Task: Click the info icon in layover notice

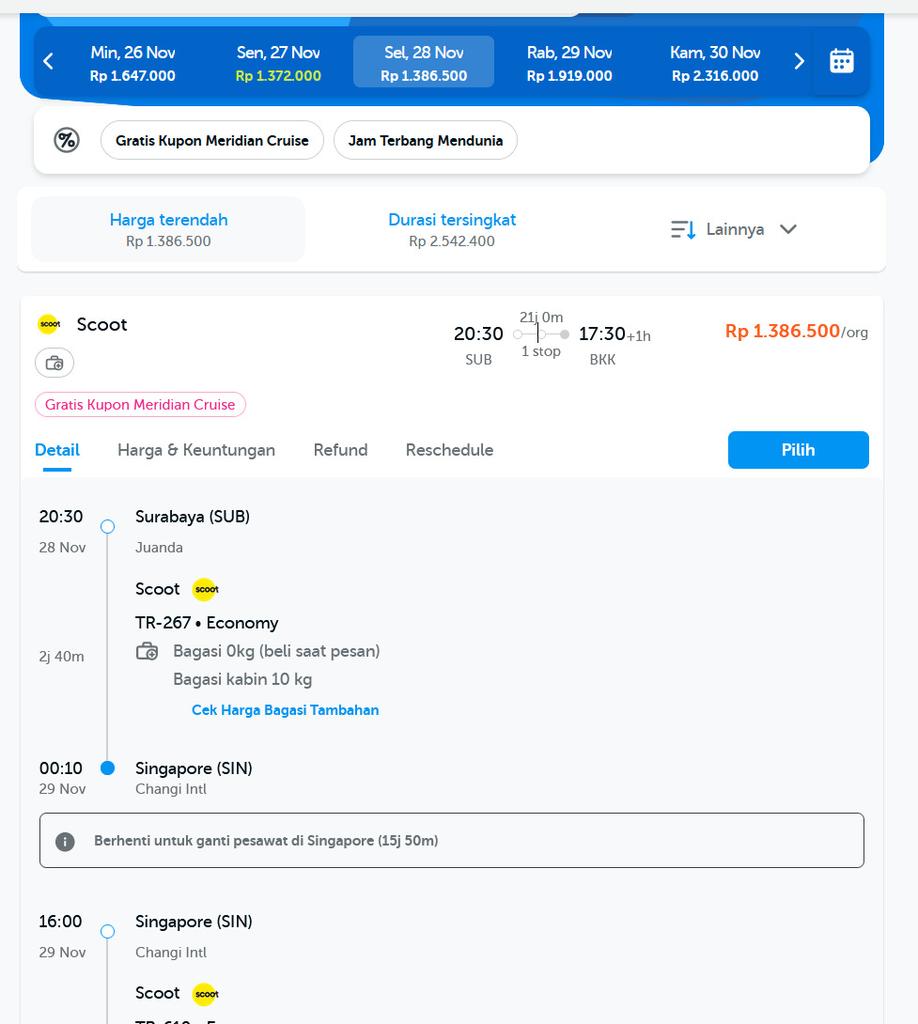Action: point(65,841)
